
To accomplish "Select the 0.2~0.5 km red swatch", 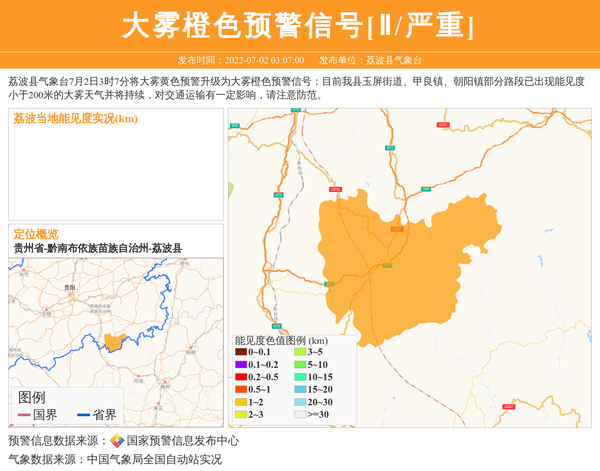I will 241,377.
